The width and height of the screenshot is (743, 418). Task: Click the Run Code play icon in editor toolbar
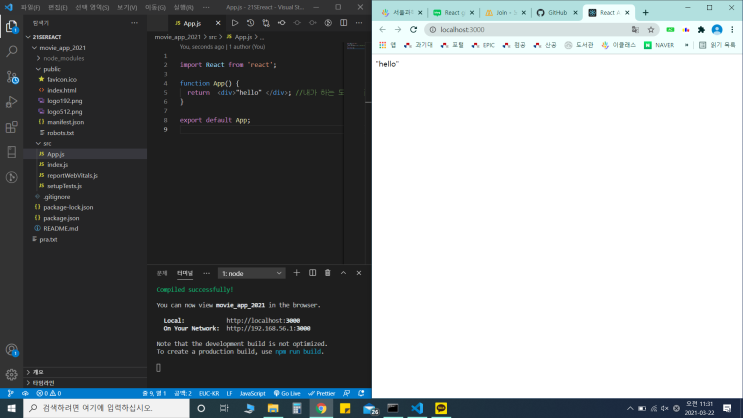pyautogui.click(x=235, y=23)
